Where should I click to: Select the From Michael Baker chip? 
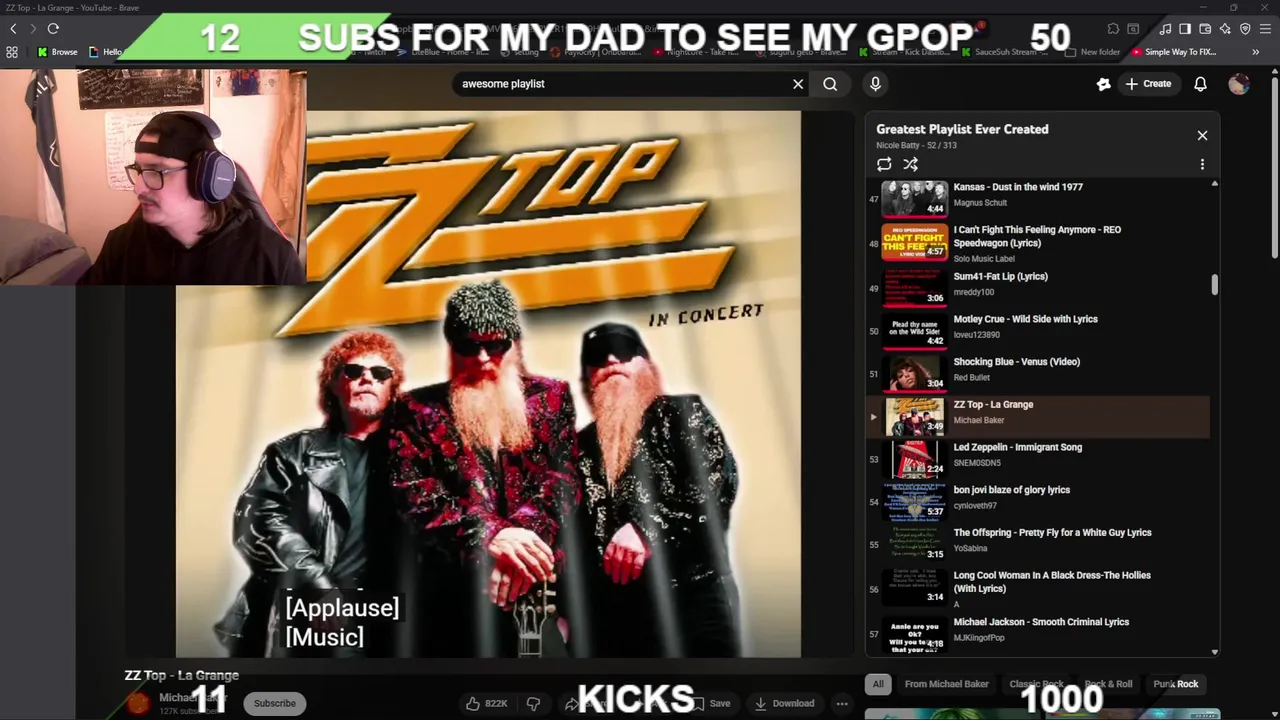click(946, 684)
